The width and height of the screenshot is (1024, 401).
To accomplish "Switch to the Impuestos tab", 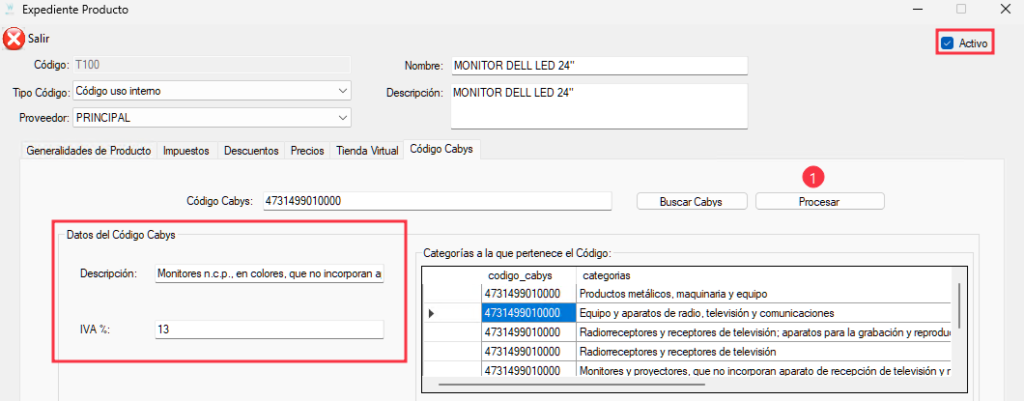I will pyautogui.click(x=186, y=151).
